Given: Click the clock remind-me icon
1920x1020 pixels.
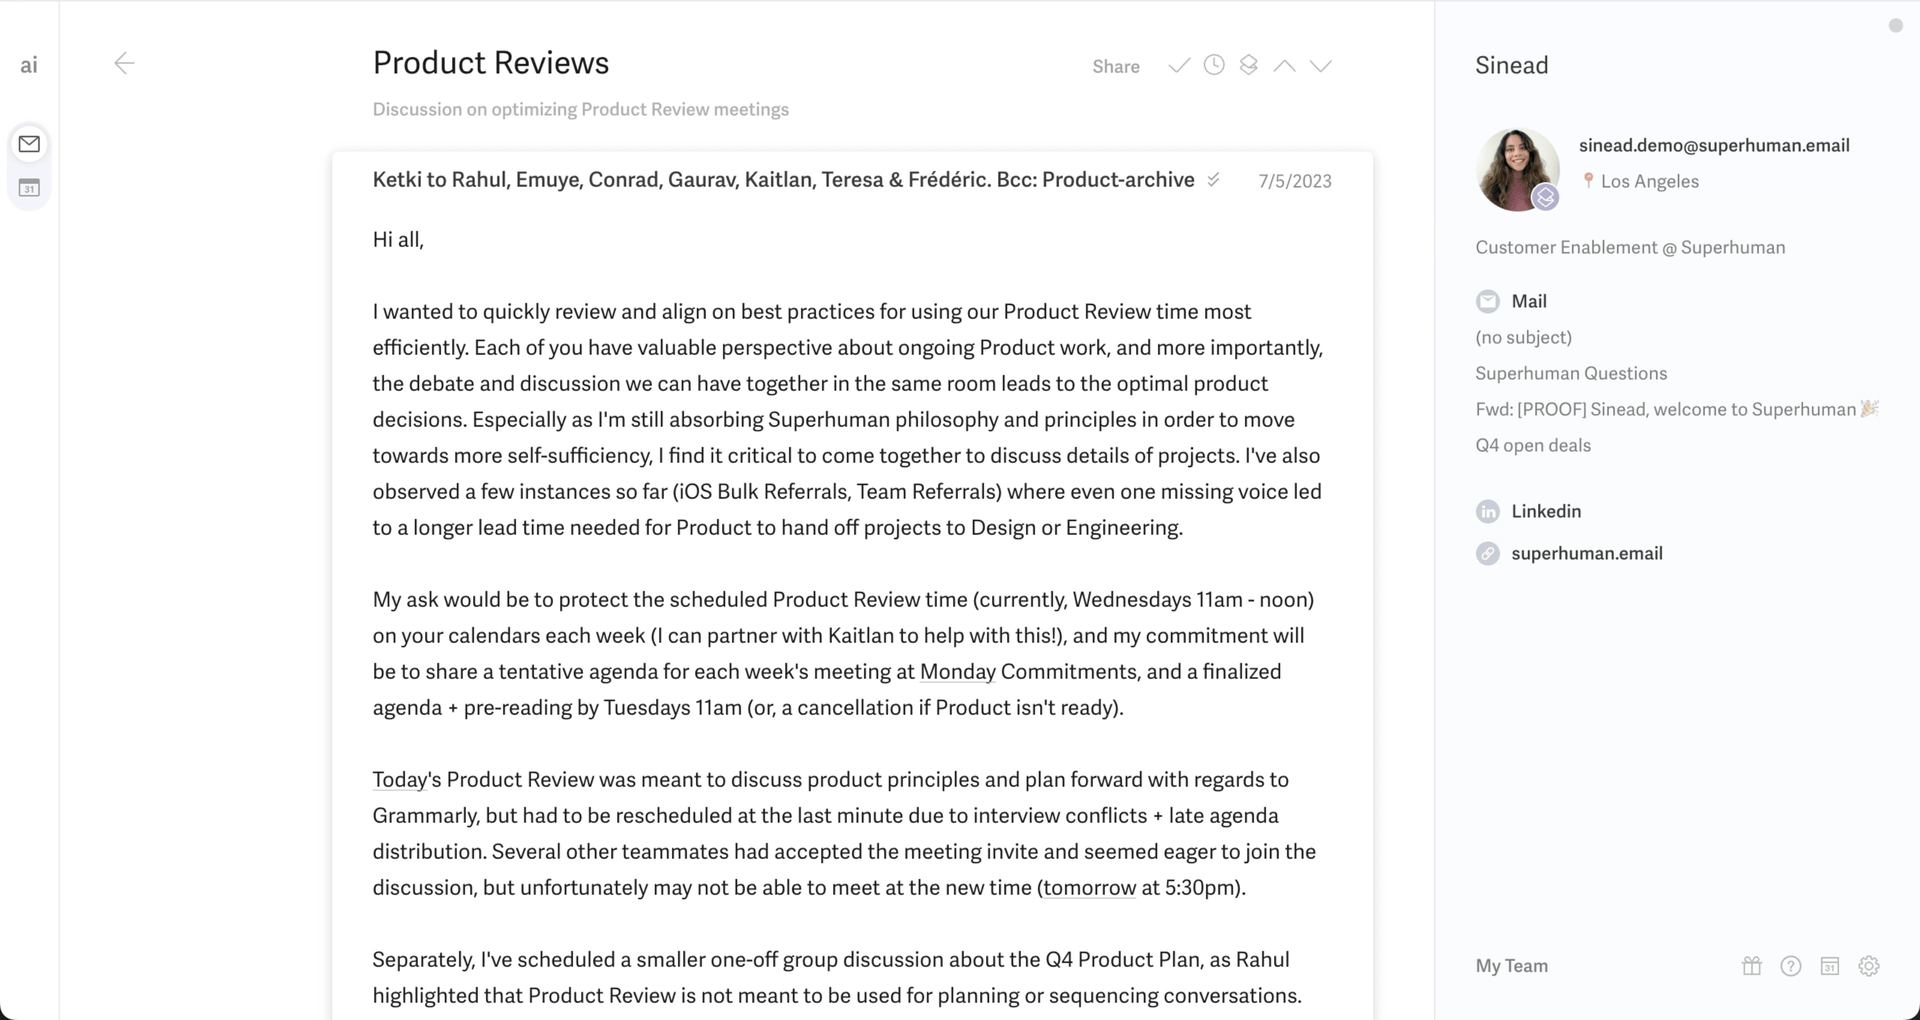Looking at the screenshot, I should (x=1214, y=65).
